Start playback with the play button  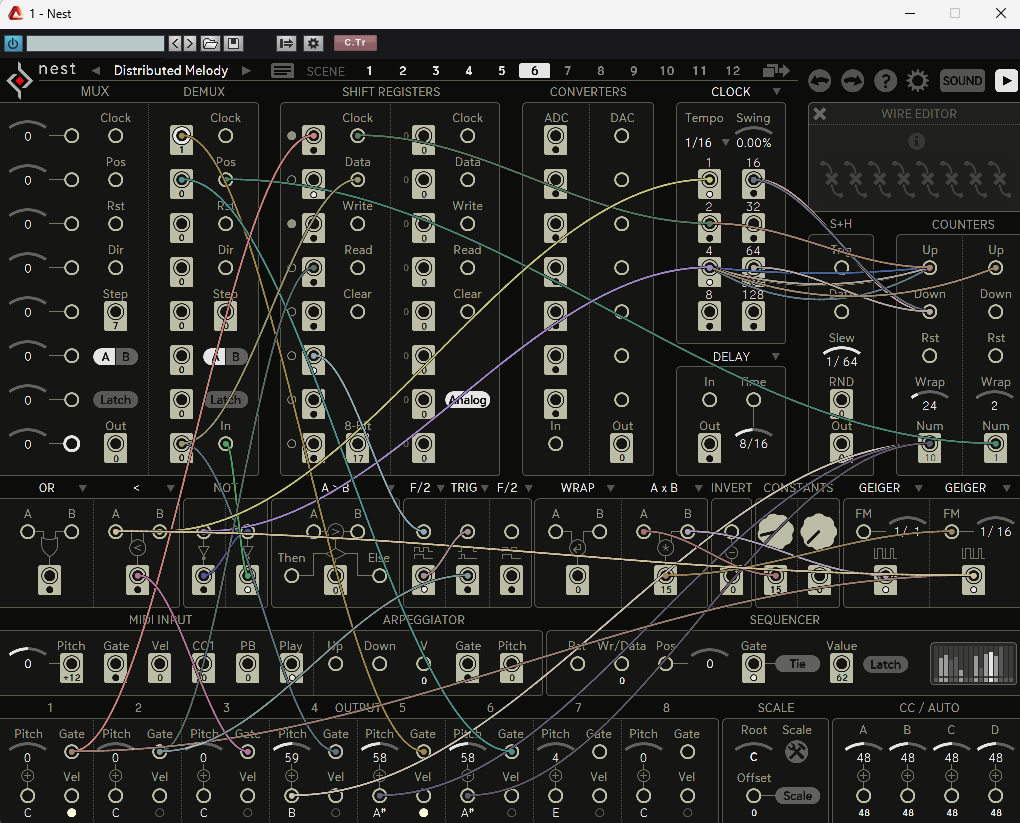1006,81
